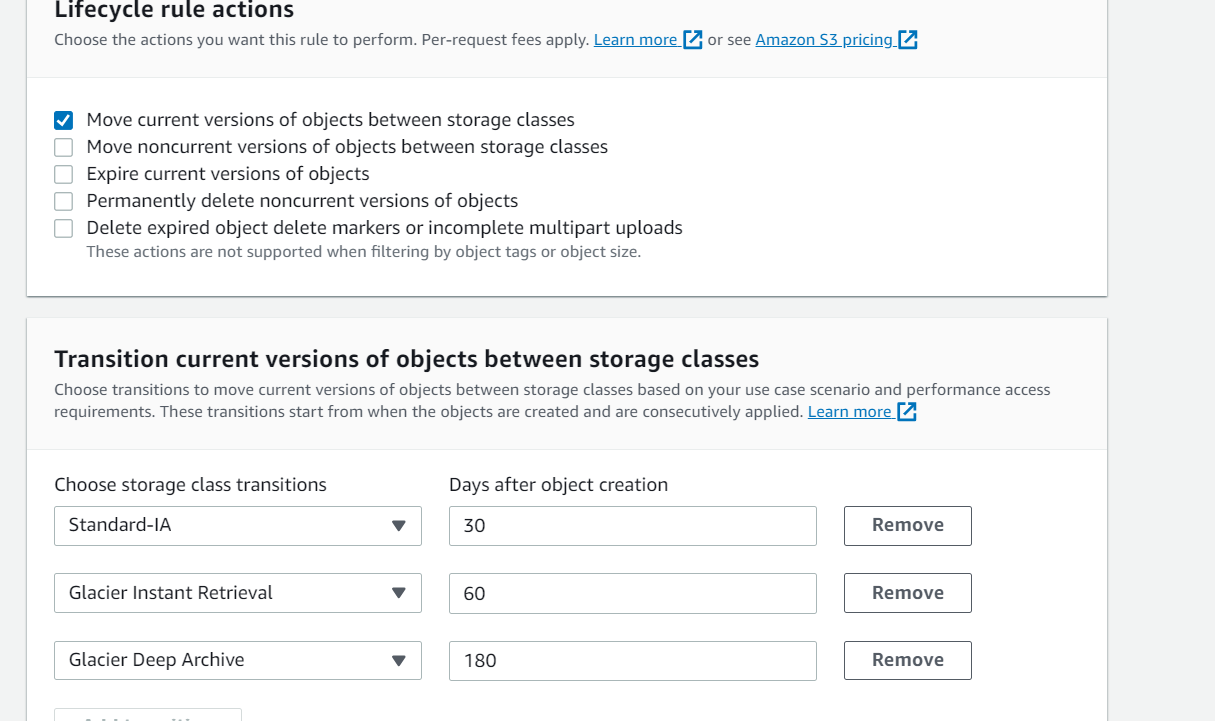Image resolution: width=1215 pixels, height=721 pixels.
Task: Click days field containing 60
Action: coord(633,593)
